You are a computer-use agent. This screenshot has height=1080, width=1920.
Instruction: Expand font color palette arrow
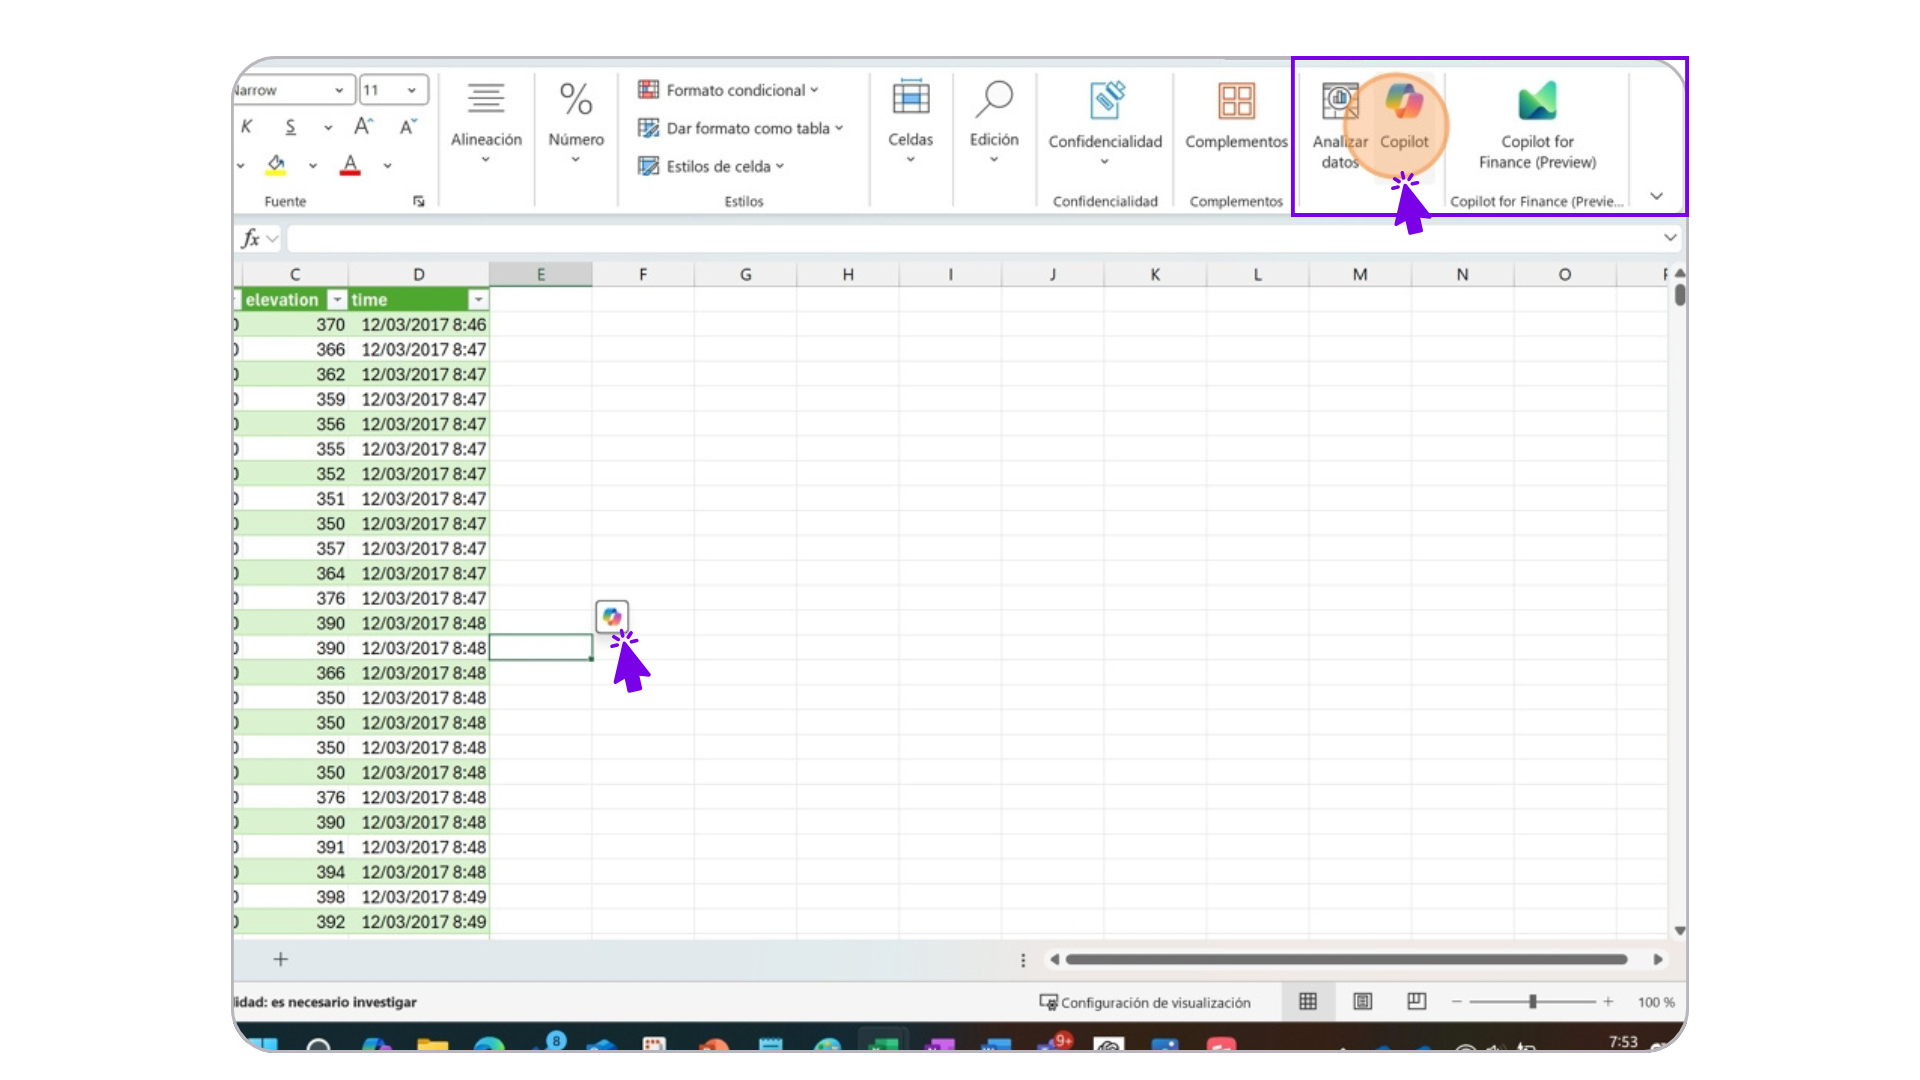click(387, 166)
